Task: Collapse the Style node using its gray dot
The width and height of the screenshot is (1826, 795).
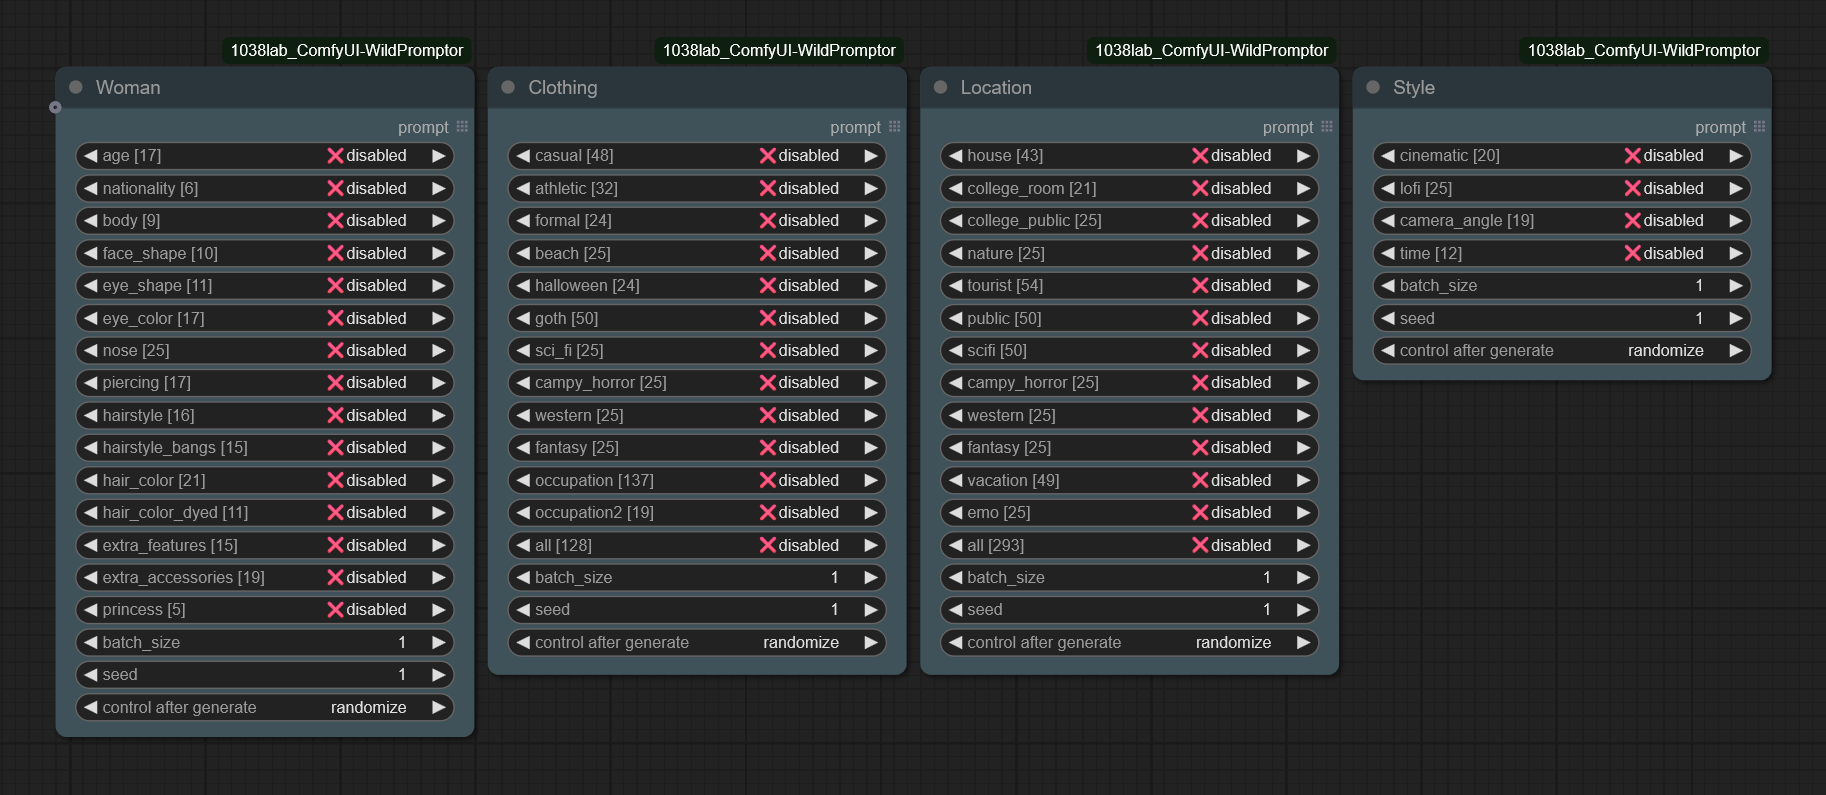Action: pyautogui.click(x=1373, y=87)
